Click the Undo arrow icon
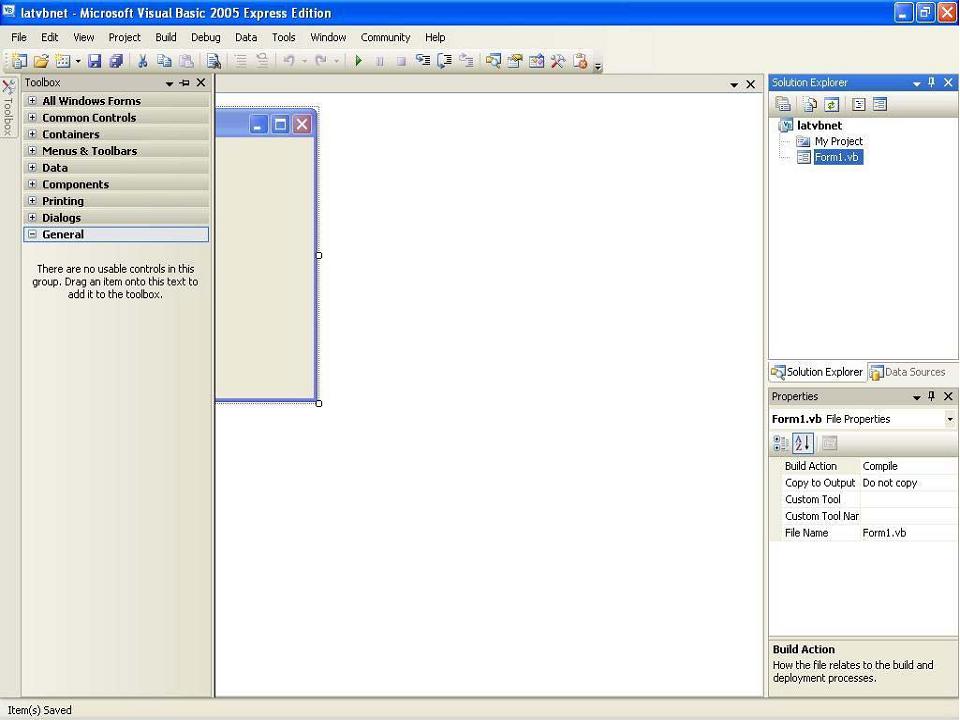This screenshot has width=960, height=720. point(289,61)
